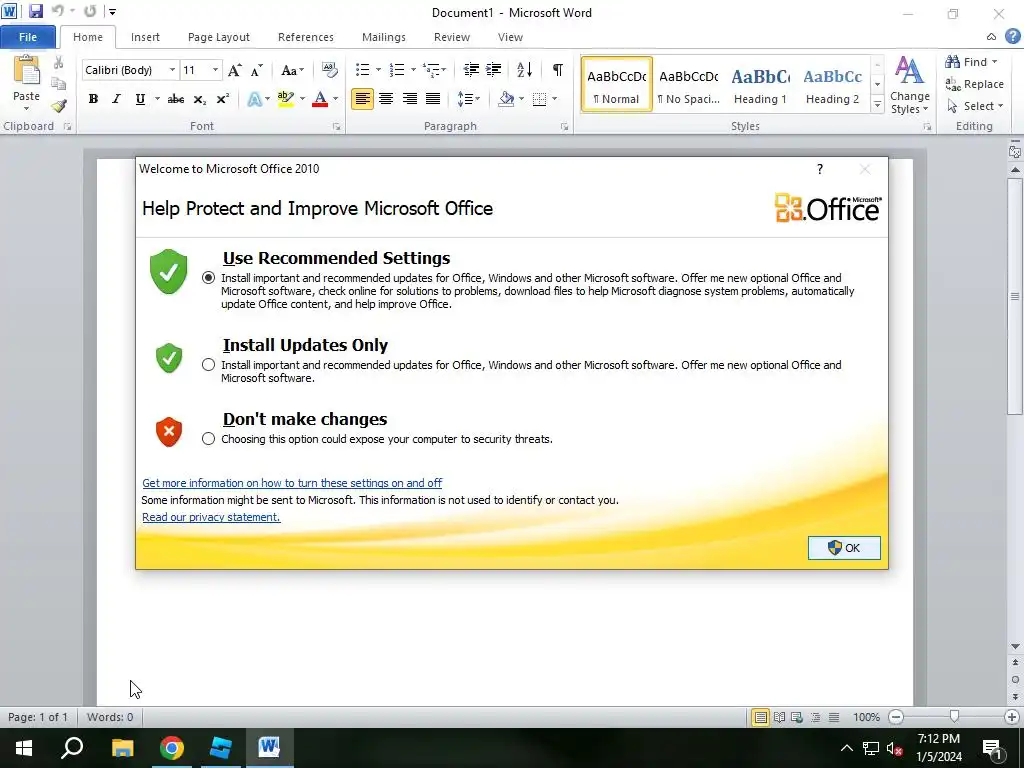Select Don't make changes radio button

pos(208,439)
